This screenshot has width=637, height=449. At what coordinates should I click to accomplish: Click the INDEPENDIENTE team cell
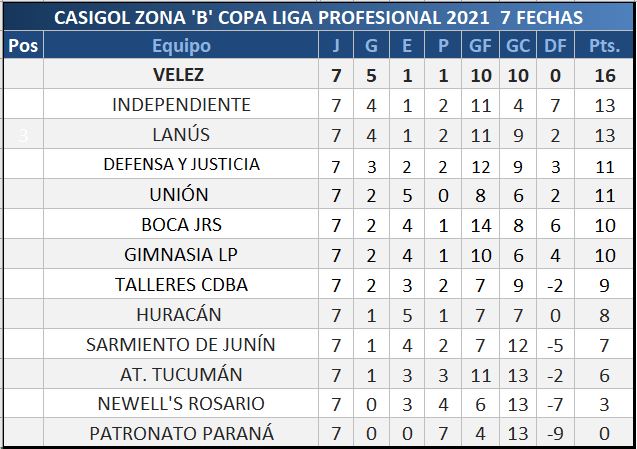[x=181, y=105]
